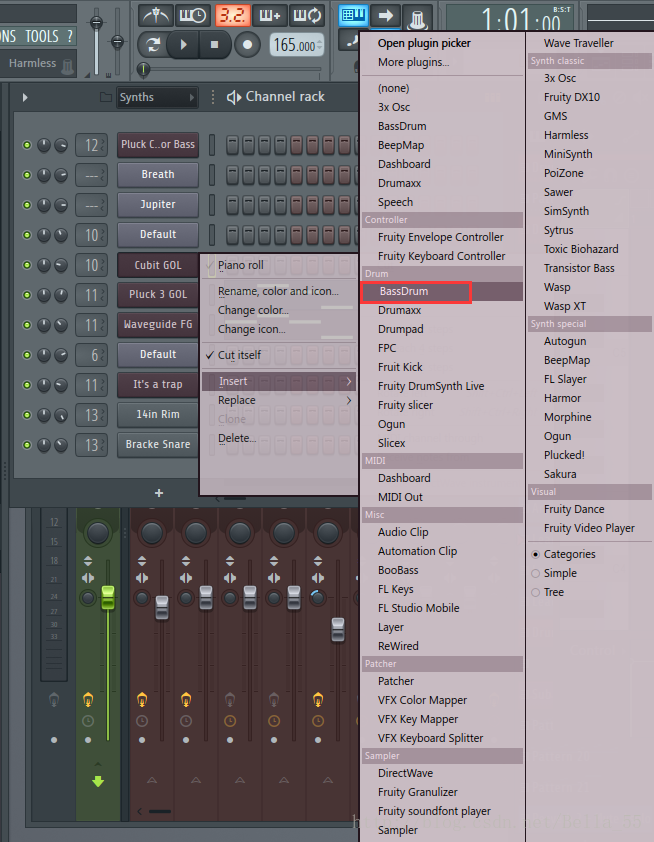
Task: Click the arrow step-edit icon in toolbar
Action: pos(386,15)
